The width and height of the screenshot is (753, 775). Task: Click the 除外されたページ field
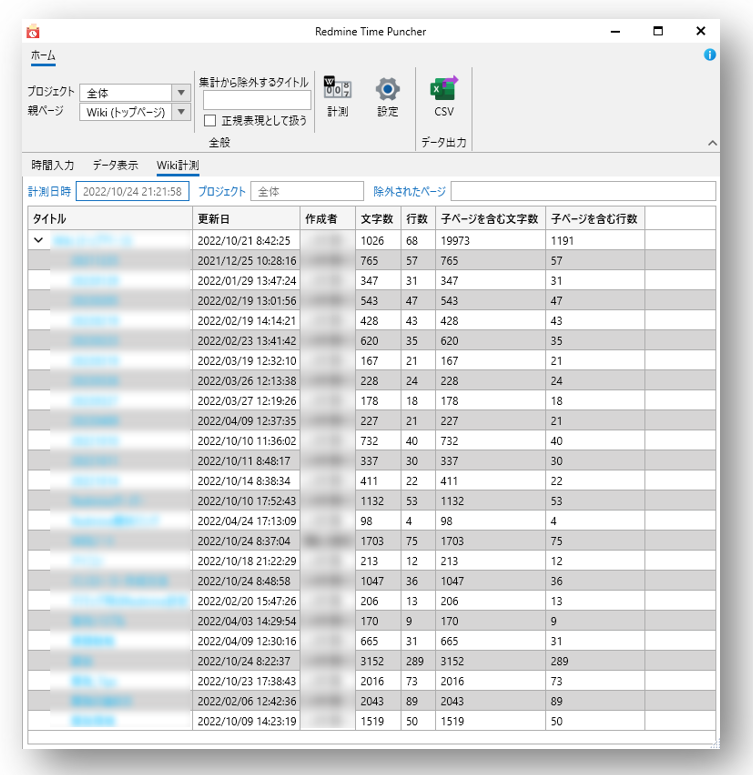coord(583,192)
